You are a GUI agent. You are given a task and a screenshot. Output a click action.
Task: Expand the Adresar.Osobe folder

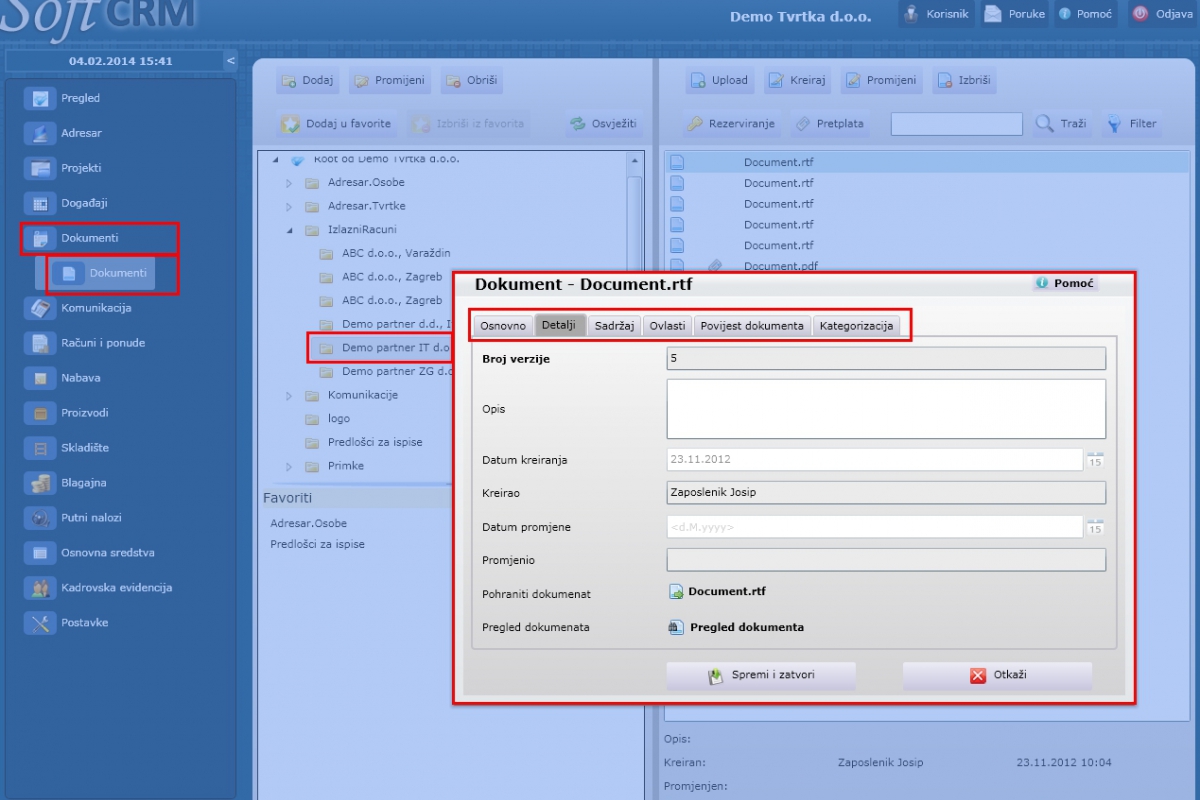point(289,183)
